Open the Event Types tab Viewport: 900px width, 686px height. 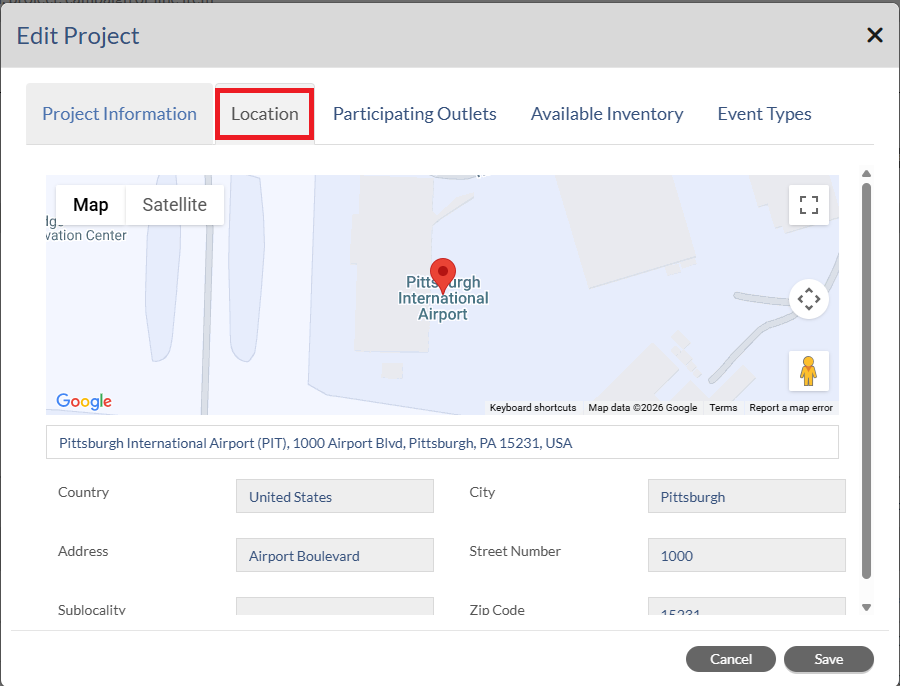point(764,114)
